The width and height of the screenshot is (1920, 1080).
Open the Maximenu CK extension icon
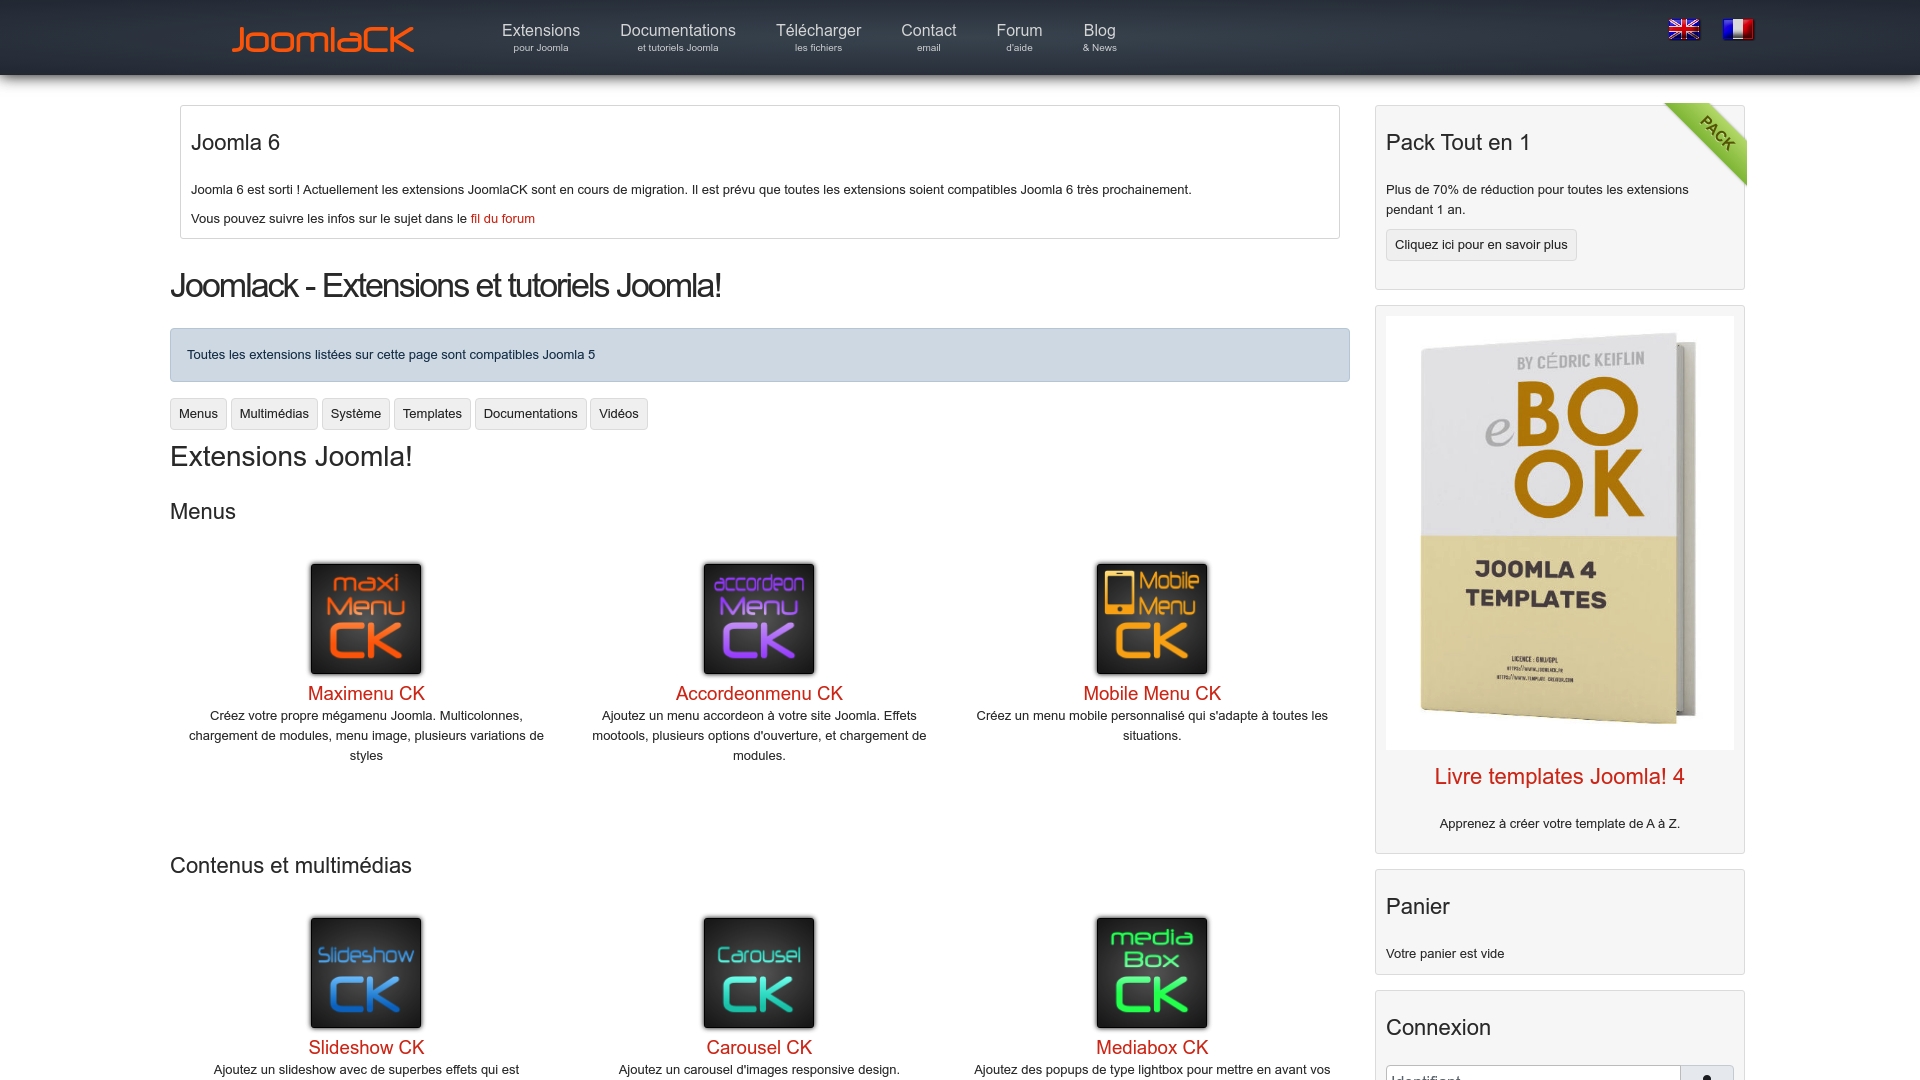[365, 617]
